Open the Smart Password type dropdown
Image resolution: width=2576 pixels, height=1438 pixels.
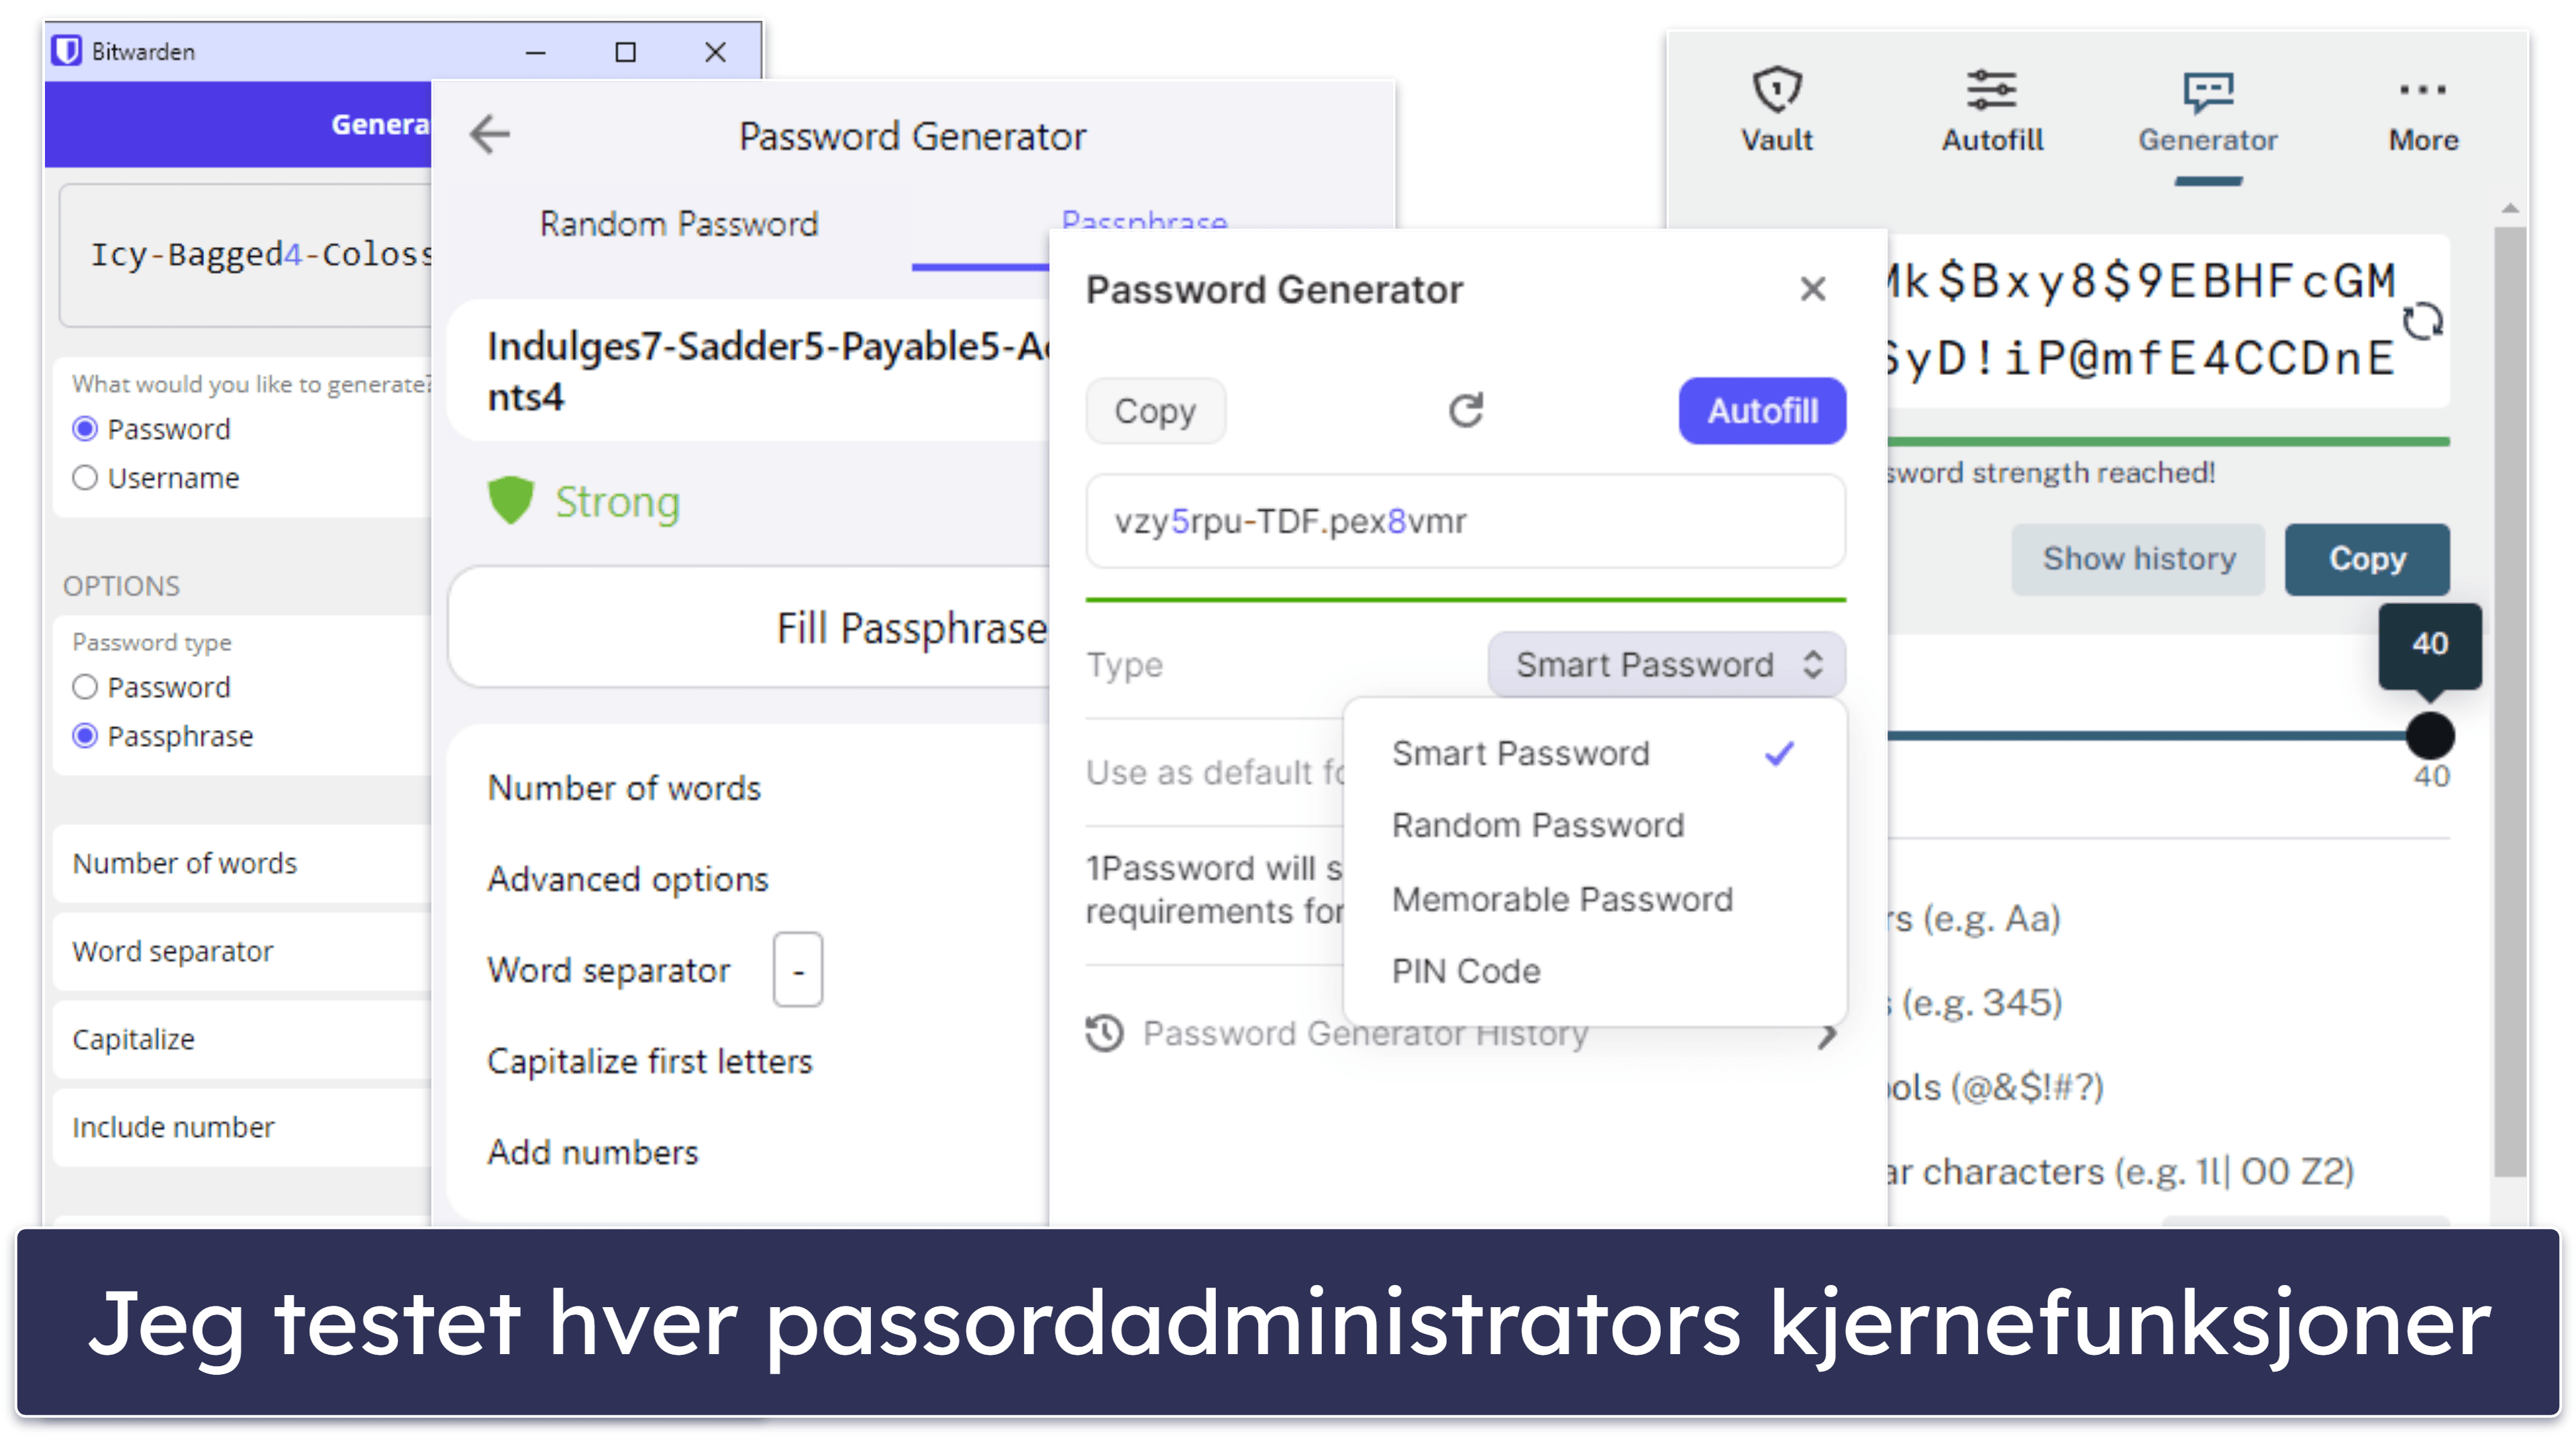[x=1666, y=664]
